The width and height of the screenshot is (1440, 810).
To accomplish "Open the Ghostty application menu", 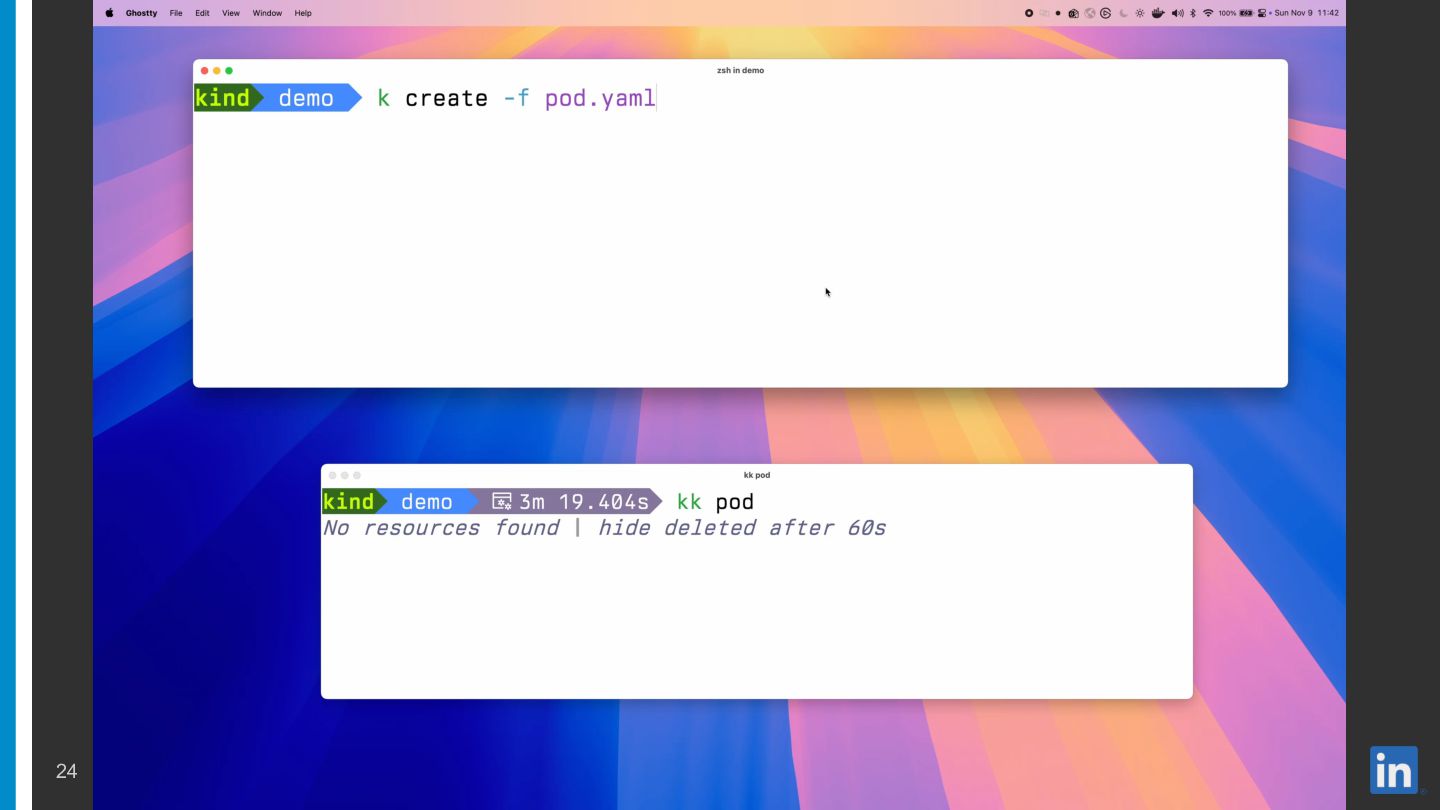I will click(141, 13).
